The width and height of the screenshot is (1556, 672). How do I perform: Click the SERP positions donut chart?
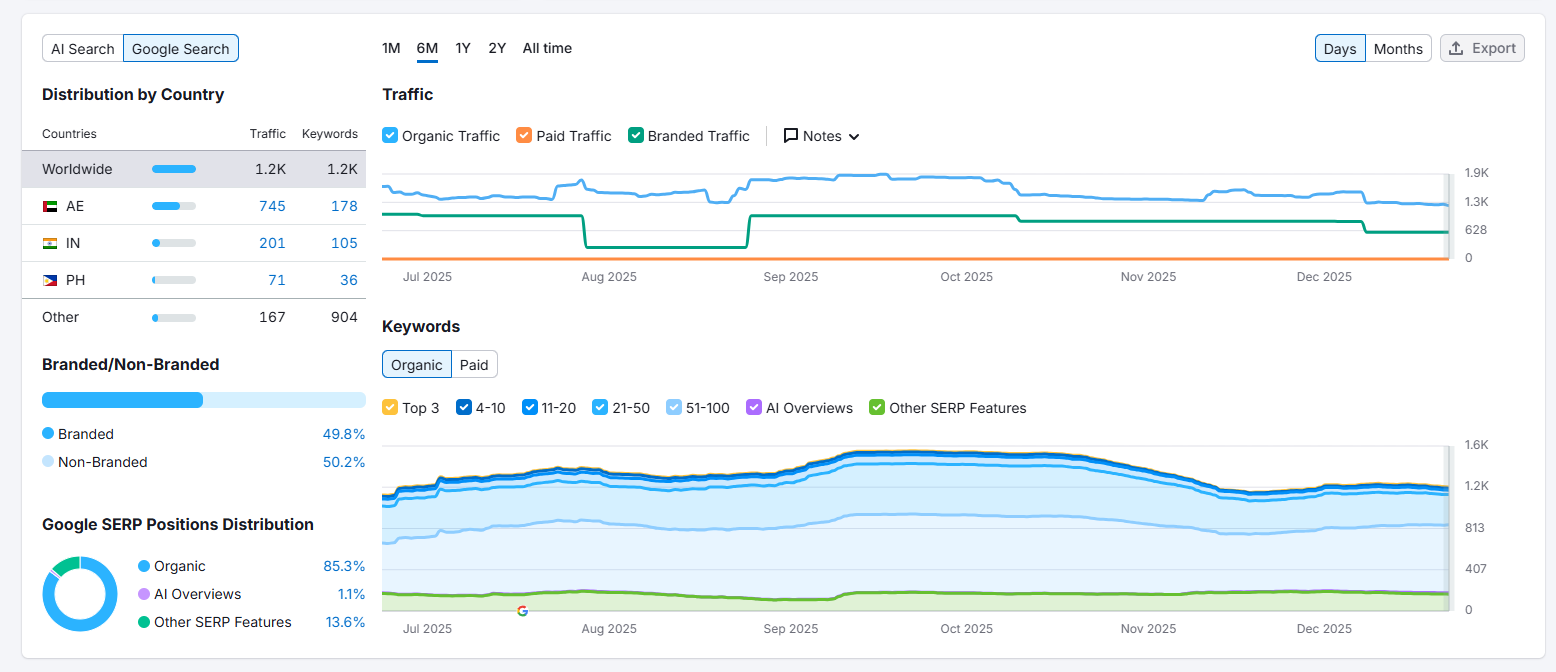pos(79,594)
